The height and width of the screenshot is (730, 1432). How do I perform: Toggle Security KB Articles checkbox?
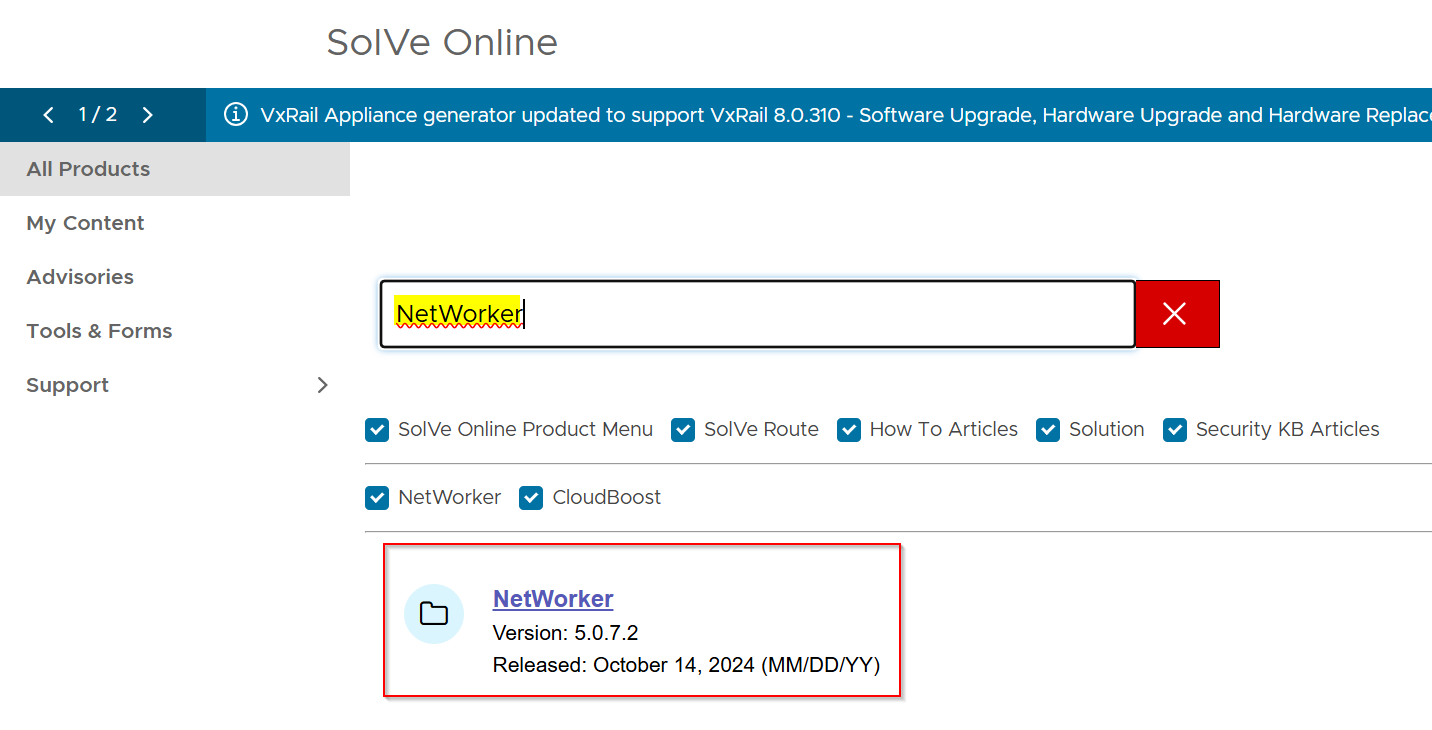1175,430
